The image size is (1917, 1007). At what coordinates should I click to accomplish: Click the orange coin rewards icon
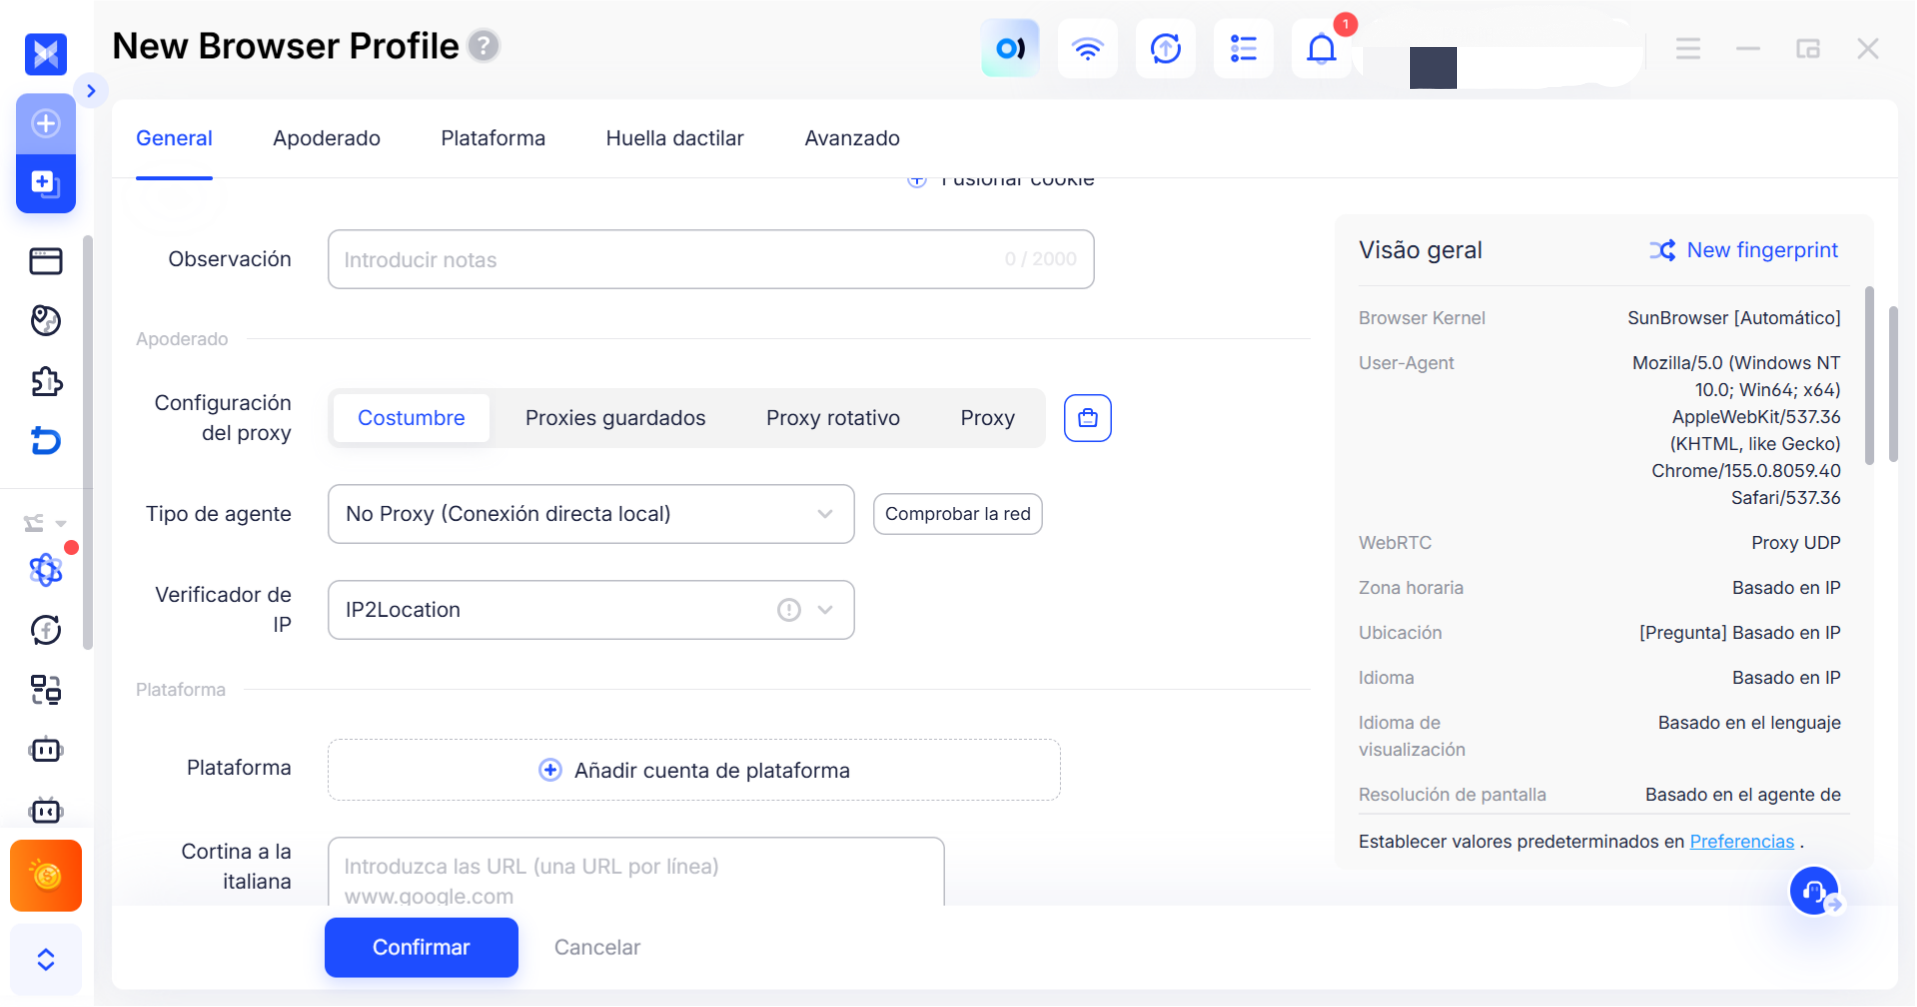coord(46,876)
